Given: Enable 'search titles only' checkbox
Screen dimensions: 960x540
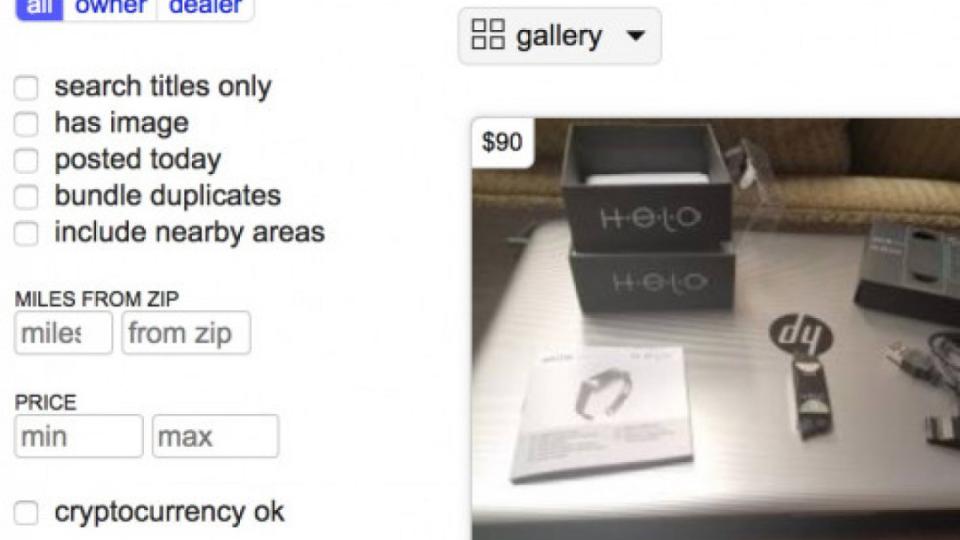Looking at the screenshot, I should click(26, 88).
